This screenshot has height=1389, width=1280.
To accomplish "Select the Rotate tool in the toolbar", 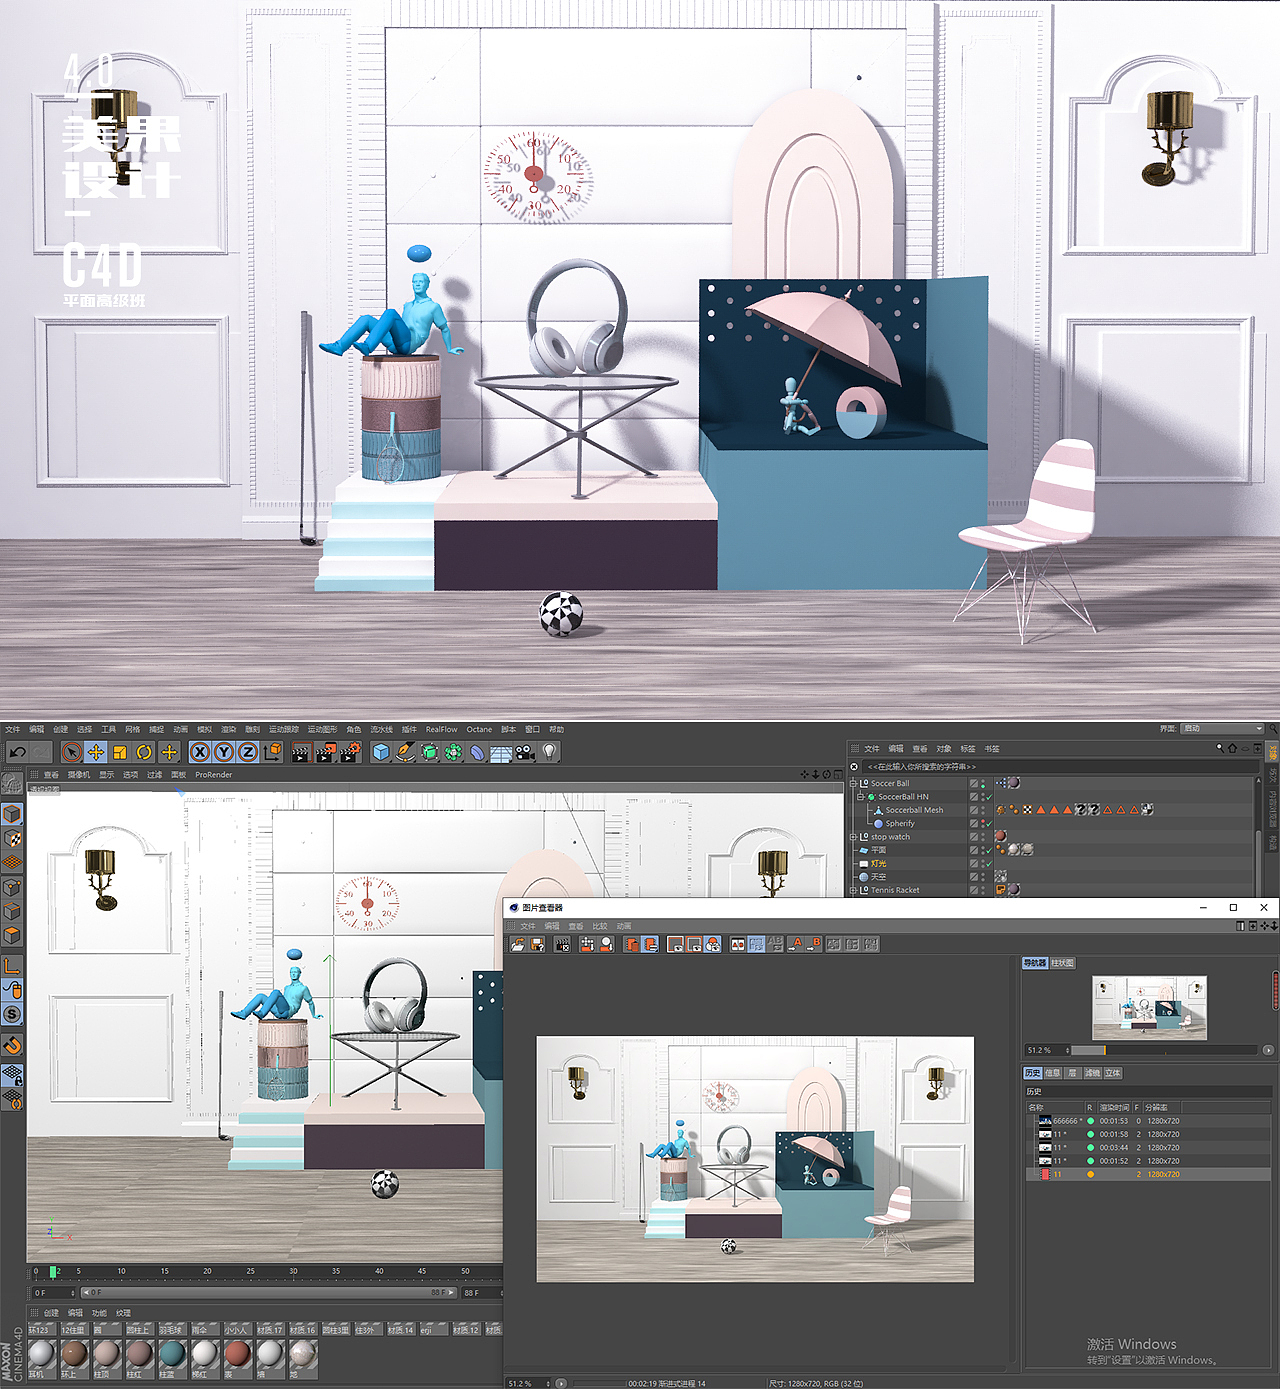I will [x=144, y=752].
